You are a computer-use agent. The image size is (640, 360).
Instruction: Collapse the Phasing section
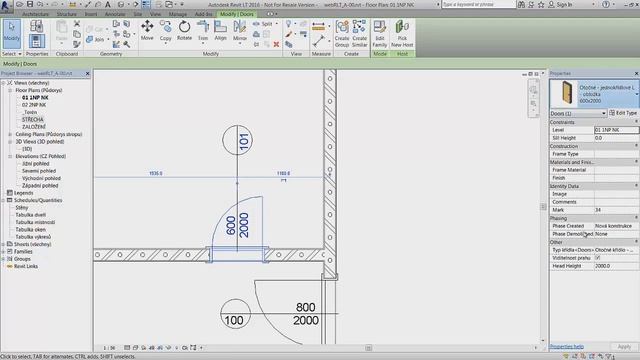[636, 218]
